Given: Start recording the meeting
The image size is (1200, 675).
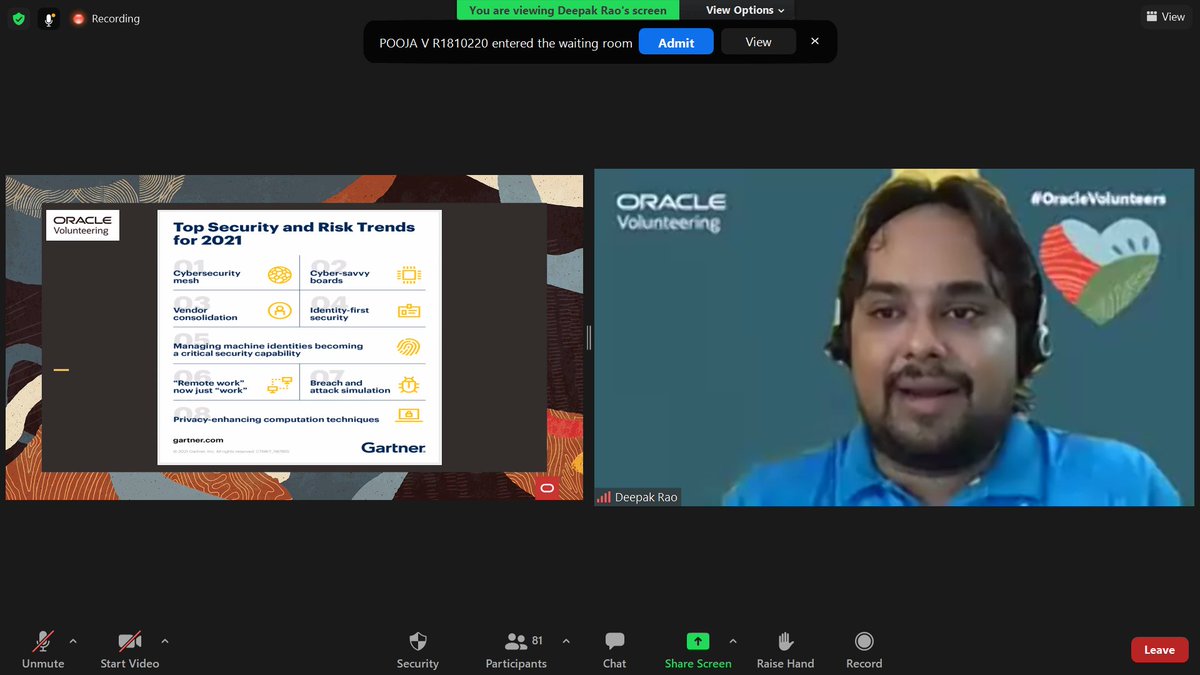Looking at the screenshot, I should tap(863, 649).
